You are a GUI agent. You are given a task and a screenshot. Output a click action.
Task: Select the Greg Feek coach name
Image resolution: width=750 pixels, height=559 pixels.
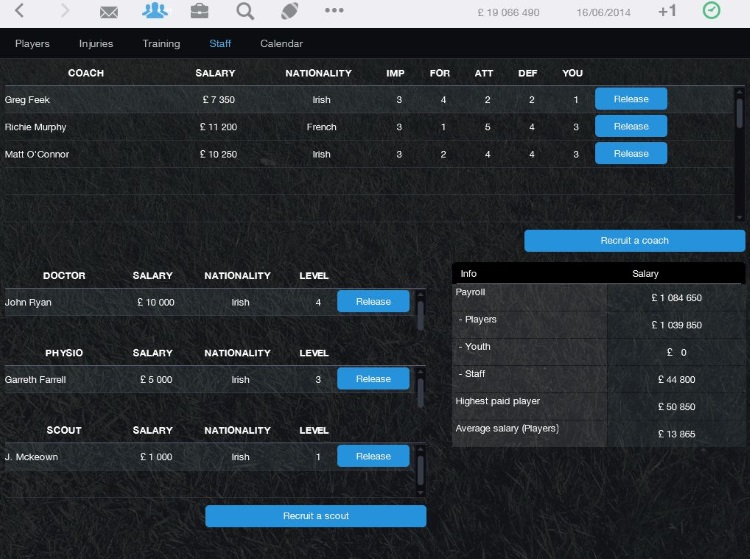pos(27,99)
